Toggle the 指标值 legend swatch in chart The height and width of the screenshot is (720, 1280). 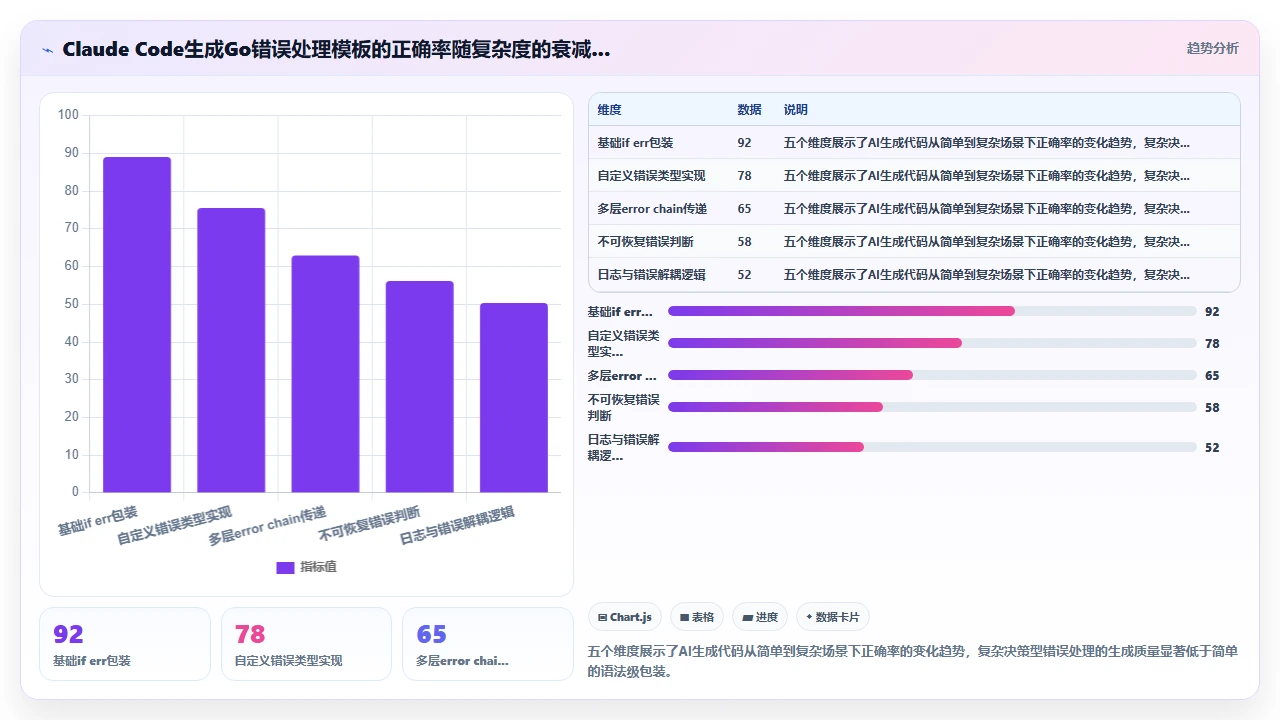click(x=285, y=567)
